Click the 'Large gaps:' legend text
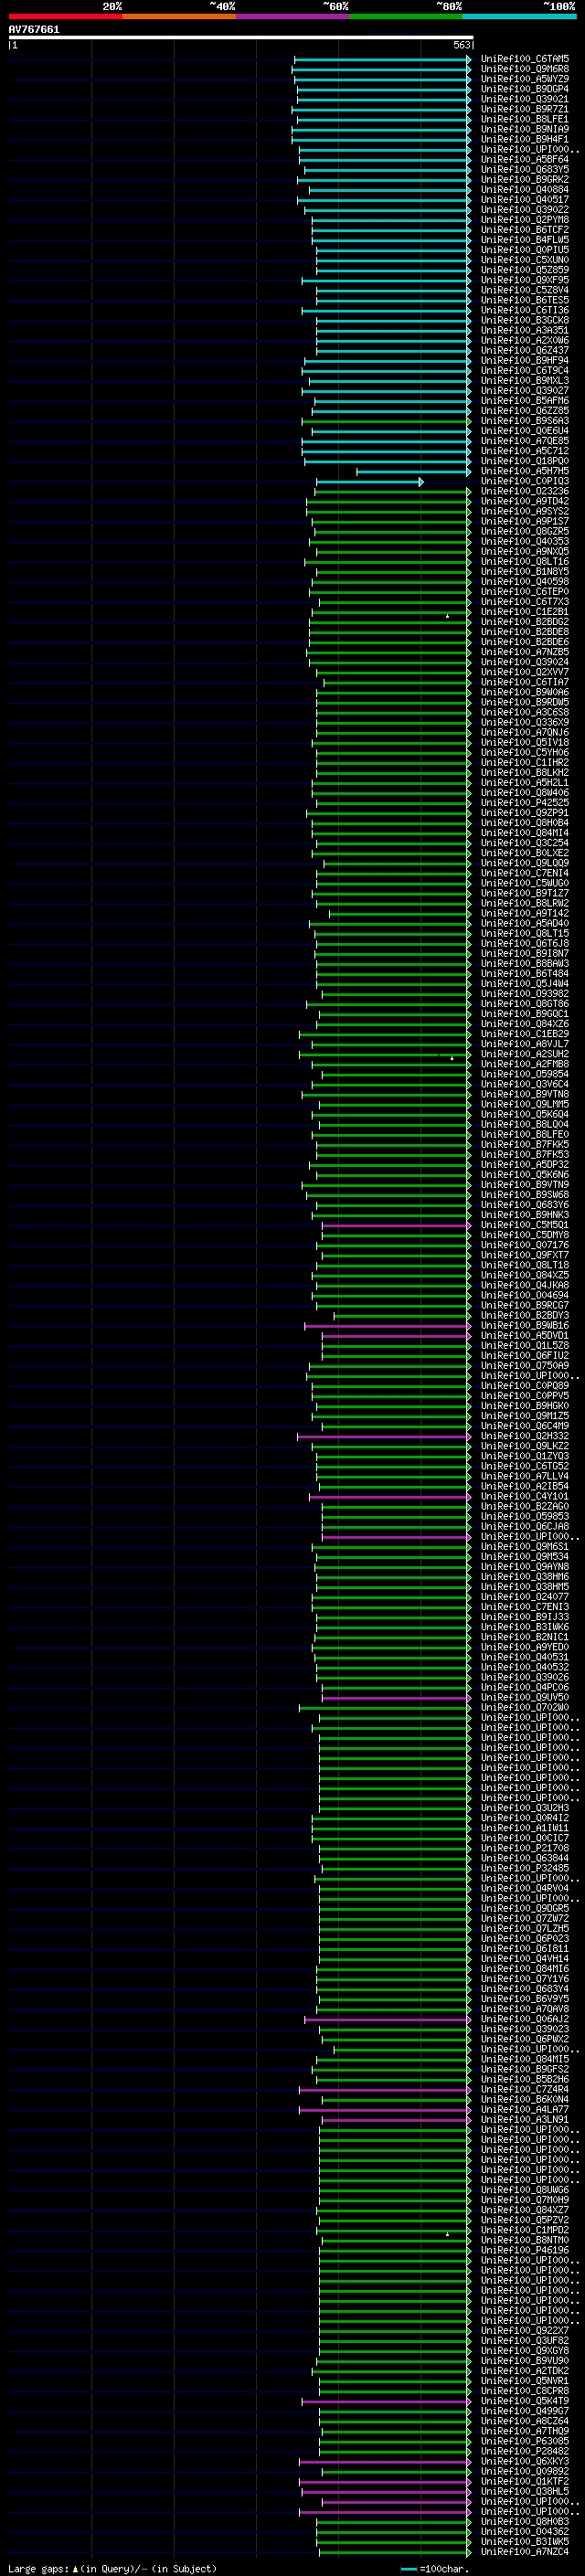 pyautogui.click(x=38, y=2568)
